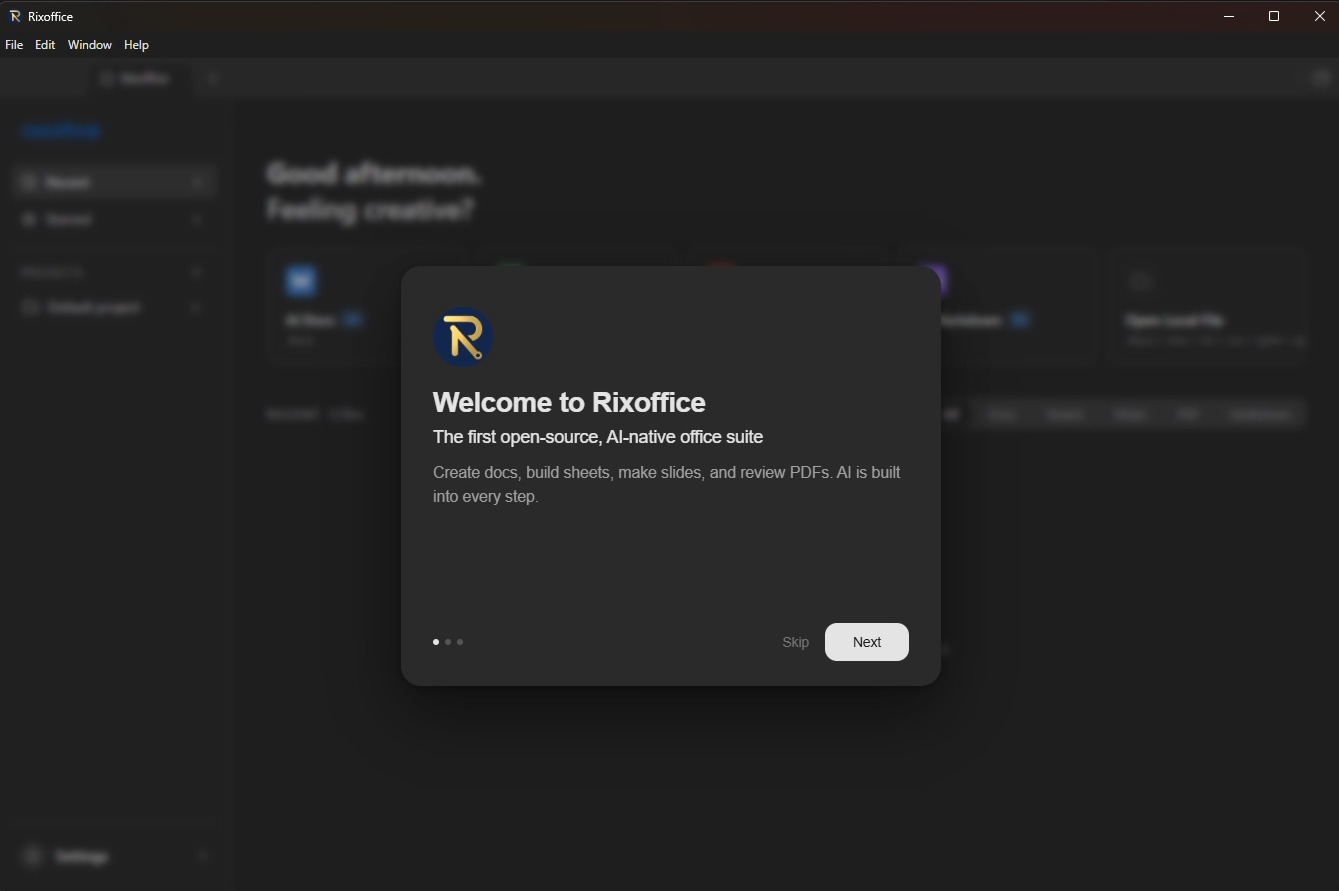This screenshot has width=1339, height=891.
Task: Click the Open Local File card
Action: click(x=1207, y=306)
